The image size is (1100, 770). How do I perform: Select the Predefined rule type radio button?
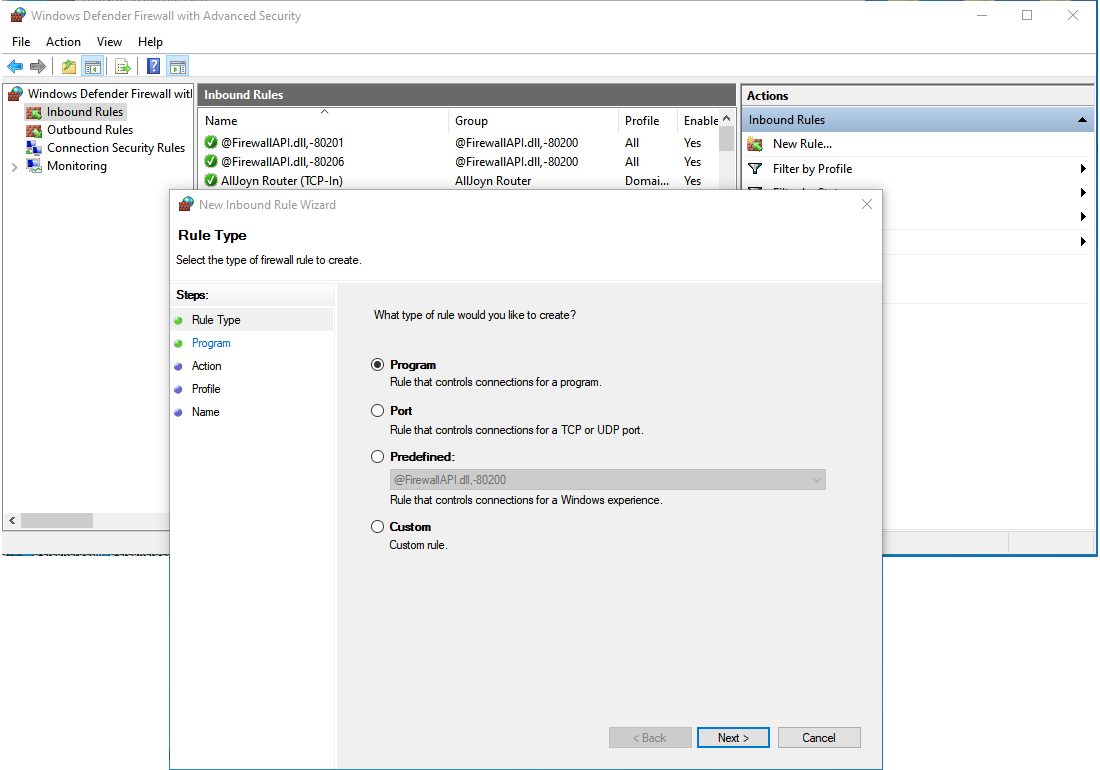pos(377,457)
